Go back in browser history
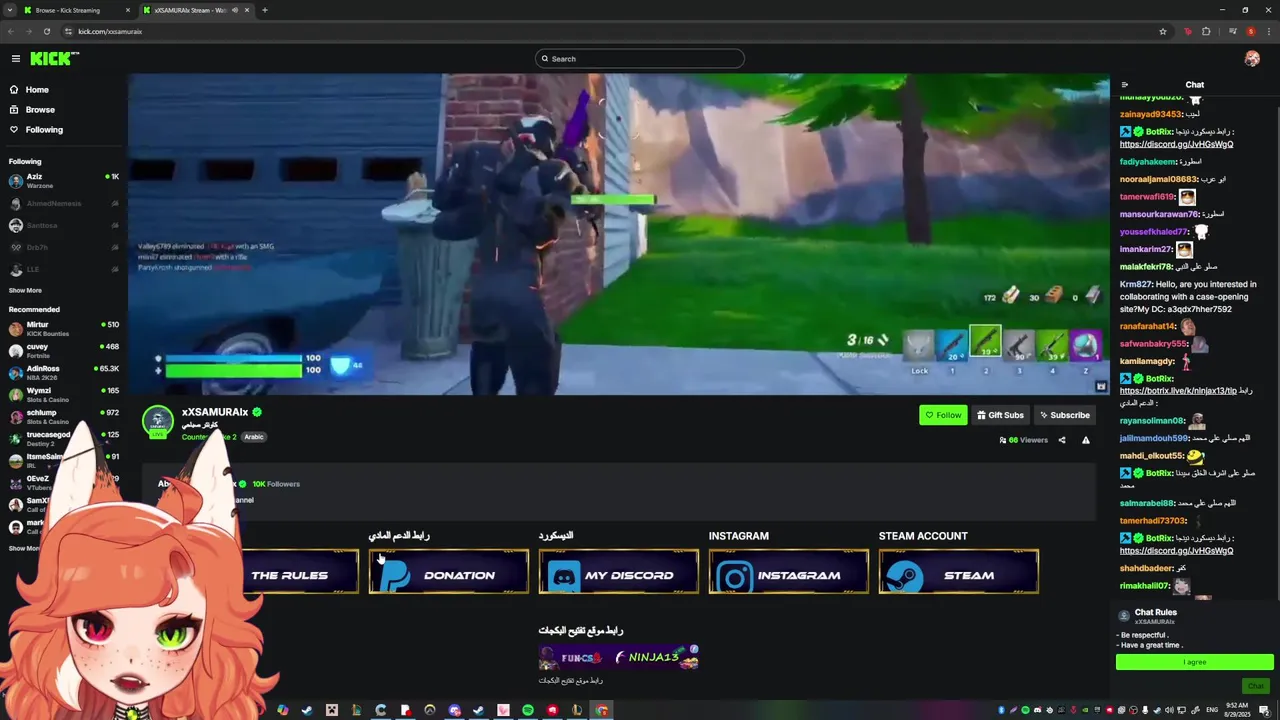1280x720 pixels. coord(11,31)
